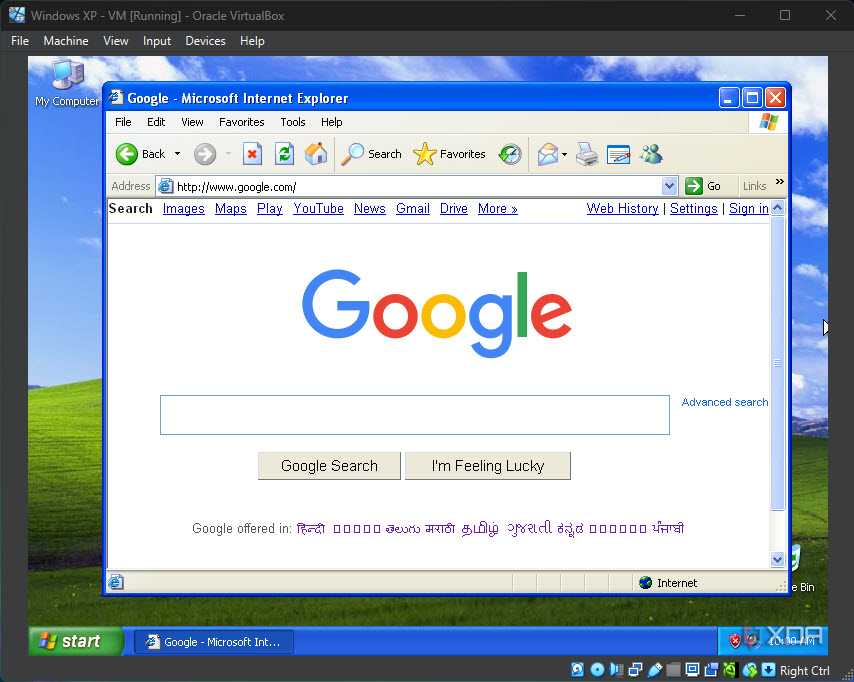
Task: Open Internet Explorer's View menu
Action: coord(192,122)
